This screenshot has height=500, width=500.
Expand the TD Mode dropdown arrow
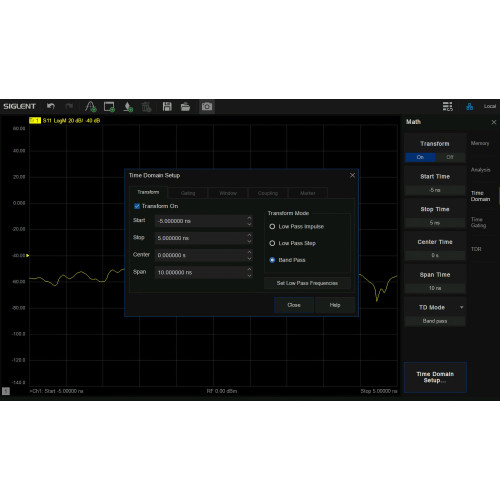click(x=462, y=307)
